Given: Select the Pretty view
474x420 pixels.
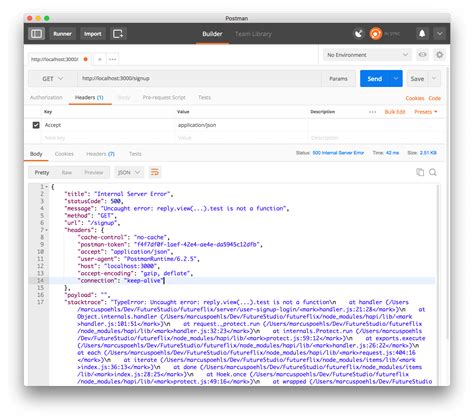Looking at the screenshot, I should point(42,172).
